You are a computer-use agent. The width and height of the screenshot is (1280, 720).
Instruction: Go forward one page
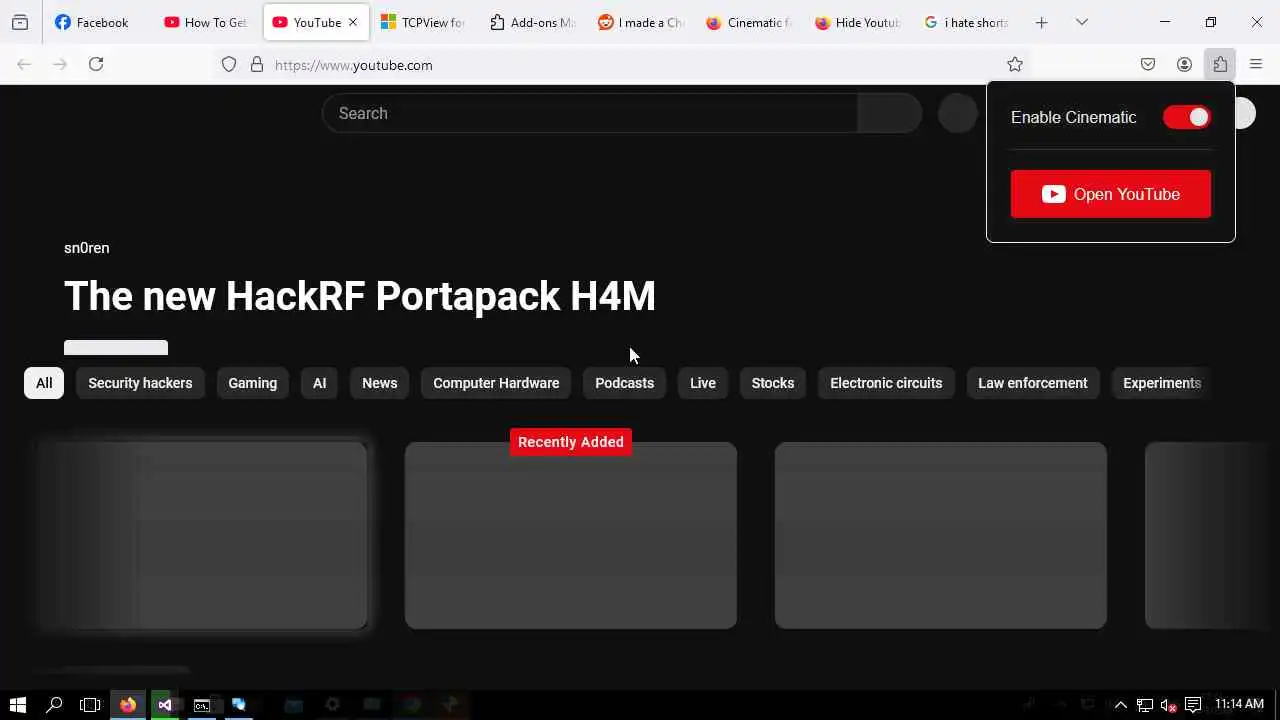[60, 64]
